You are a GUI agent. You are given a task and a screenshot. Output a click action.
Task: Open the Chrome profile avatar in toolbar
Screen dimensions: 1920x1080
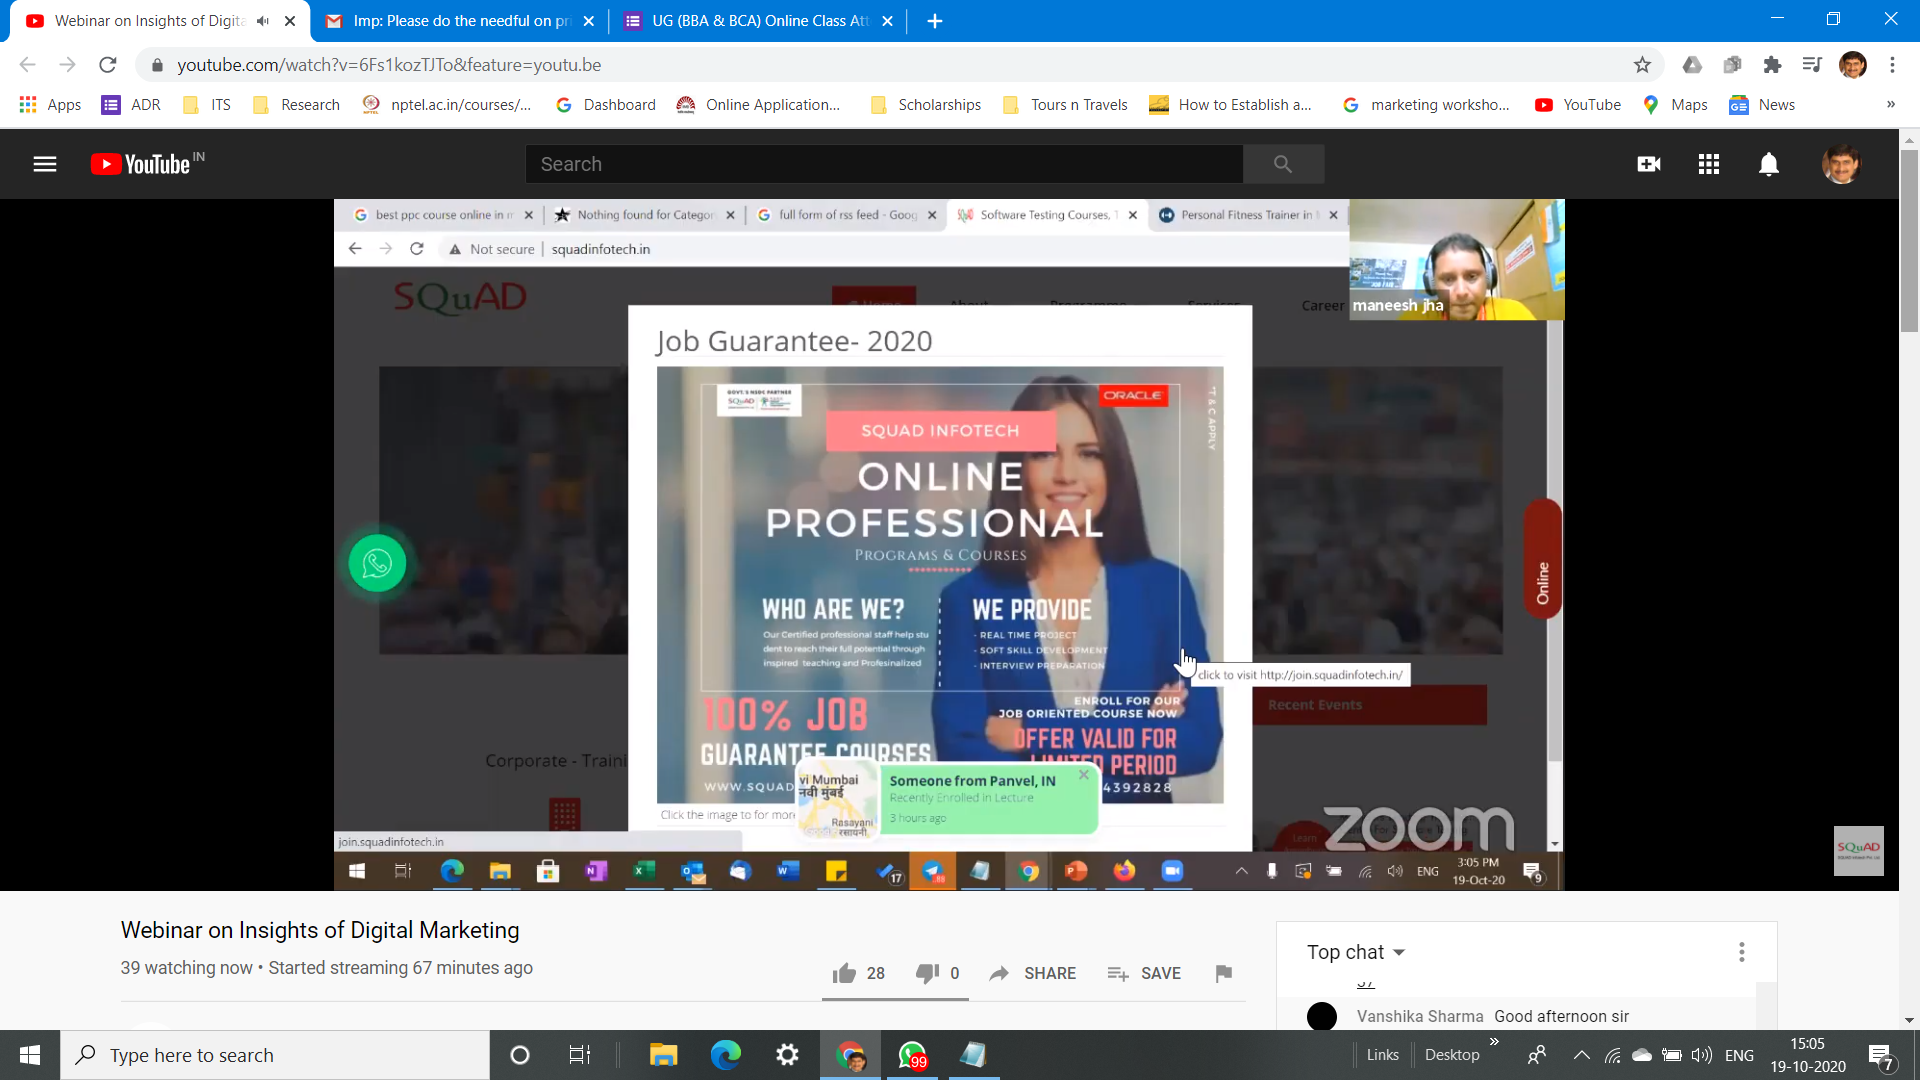(1853, 65)
